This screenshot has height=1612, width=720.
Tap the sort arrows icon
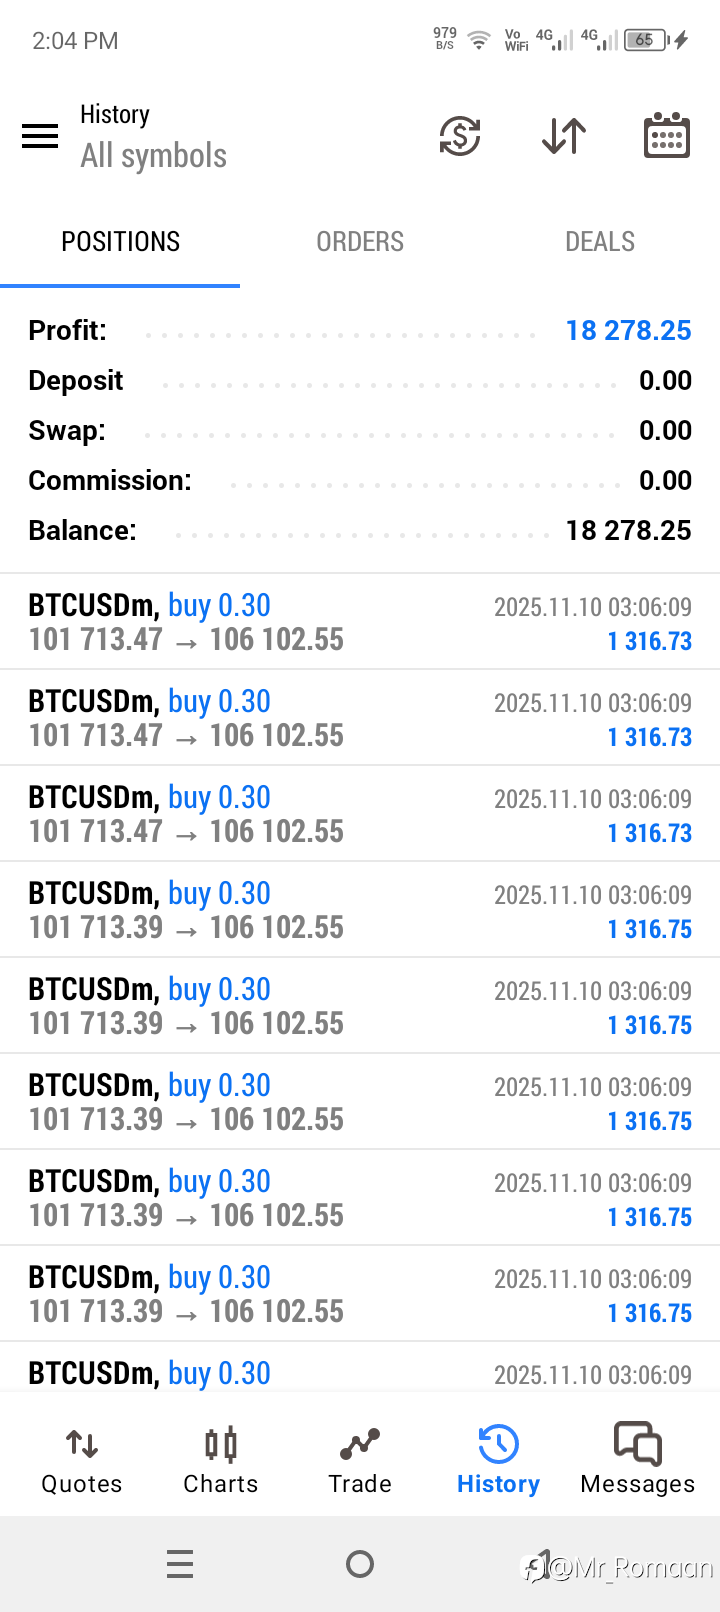tap(564, 136)
